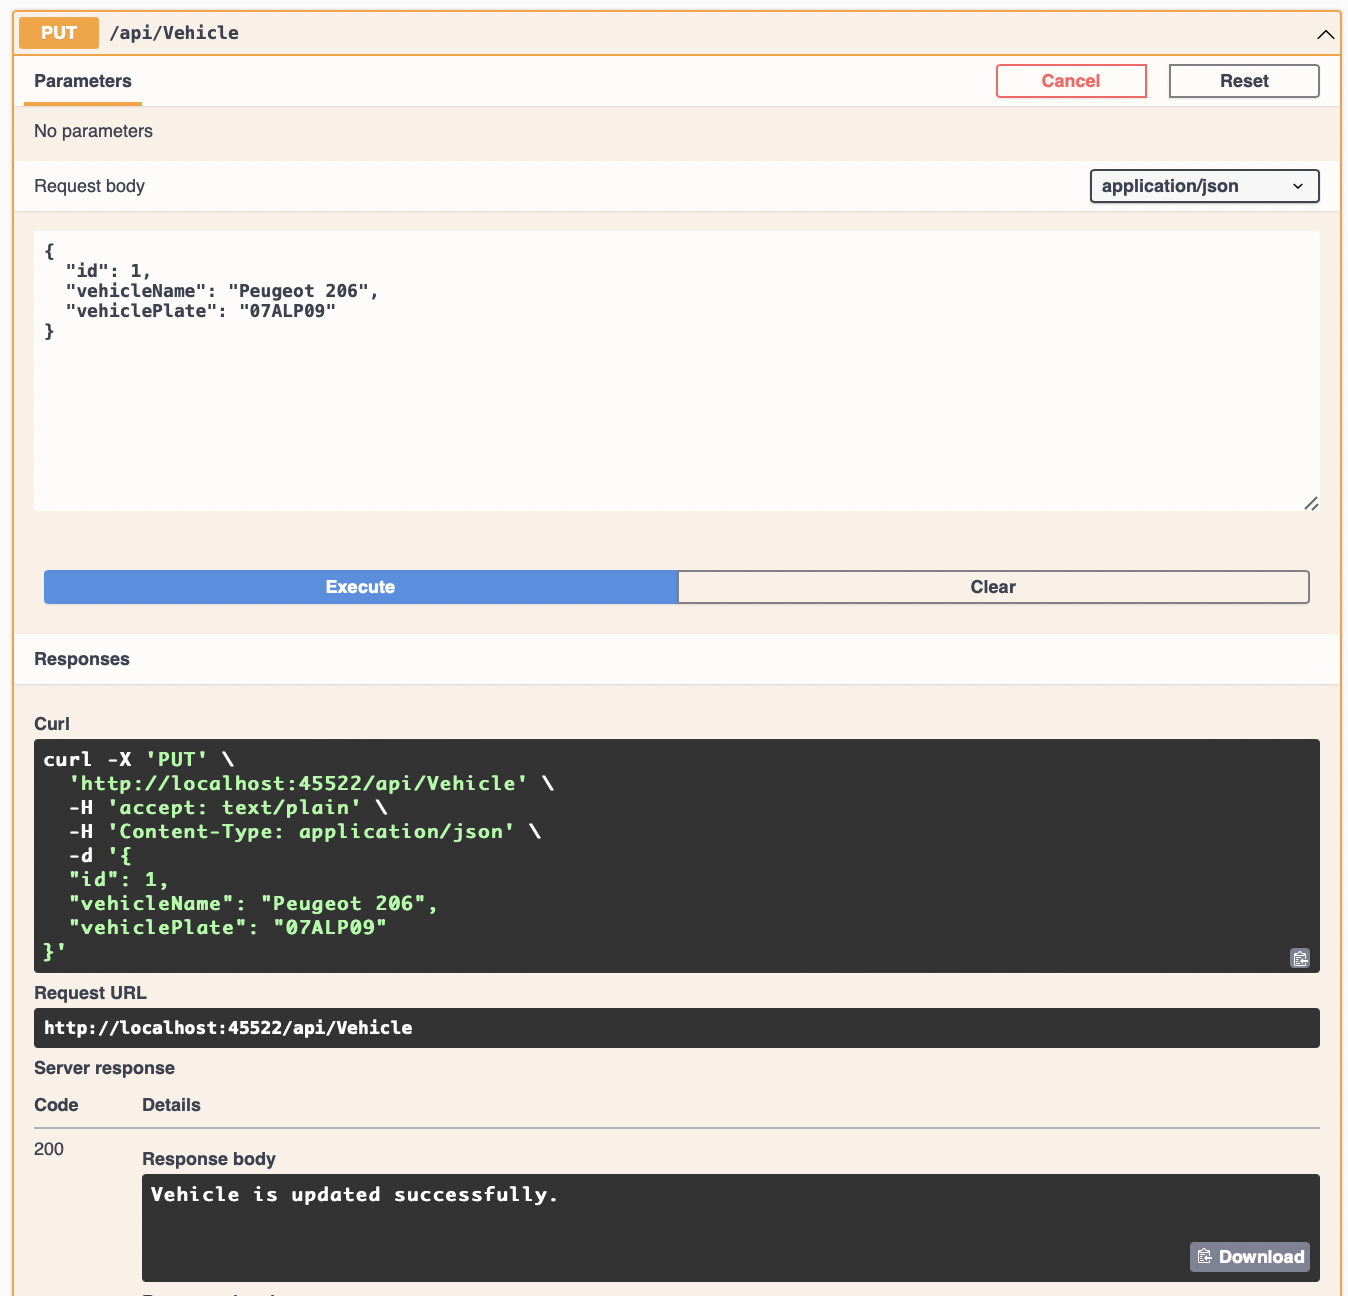Image resolution: width=1348 pixels, height=1296 pixels.
Task: Download the server response body
Action: pos(1249,1256)
